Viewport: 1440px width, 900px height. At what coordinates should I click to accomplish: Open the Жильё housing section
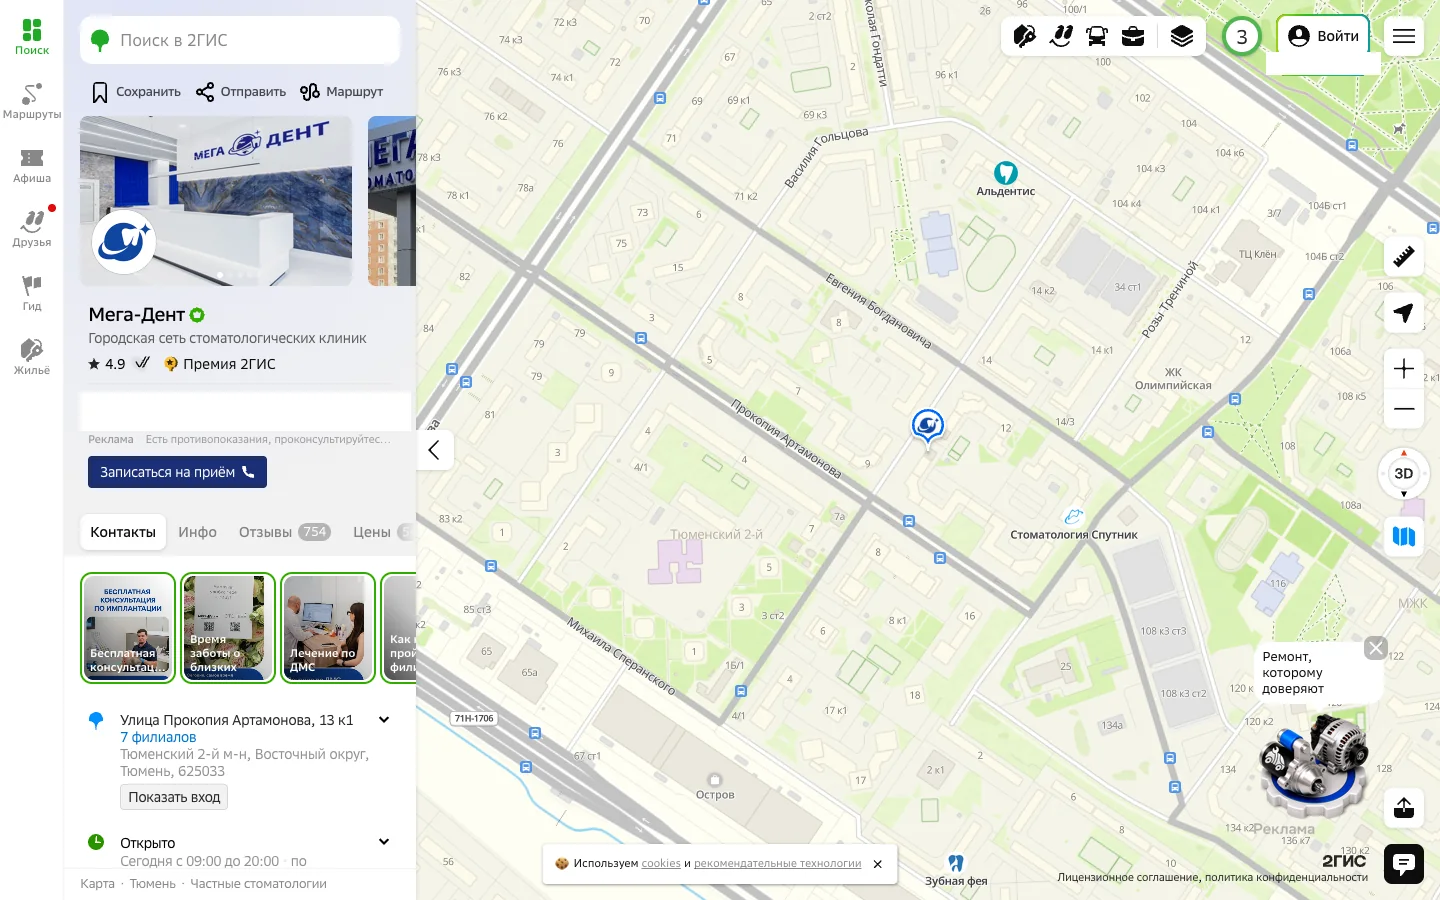(32, 357)
